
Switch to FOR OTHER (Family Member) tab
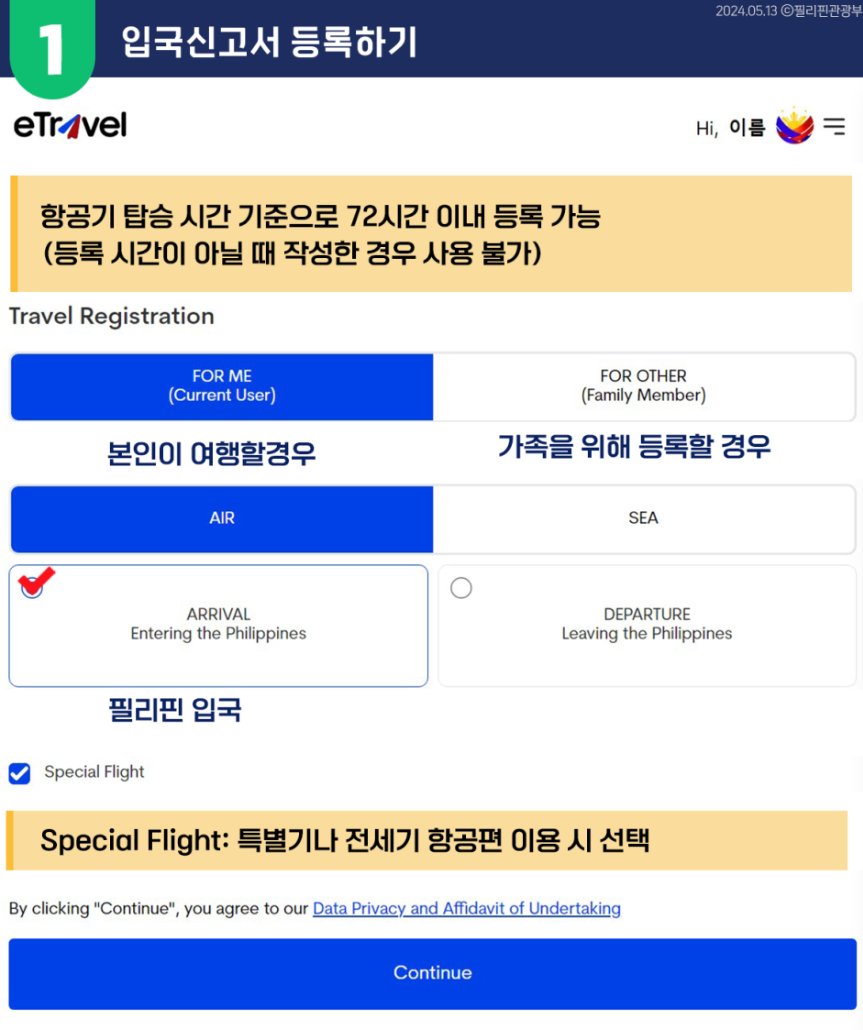[644, 386]
